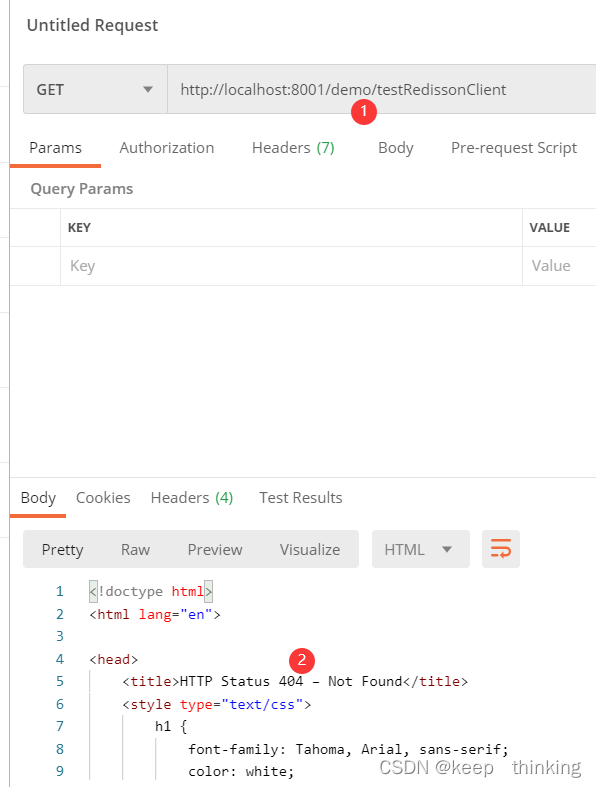Open the request Headers (7) tab
Screen dimensions: 596x787
[293, 148]
